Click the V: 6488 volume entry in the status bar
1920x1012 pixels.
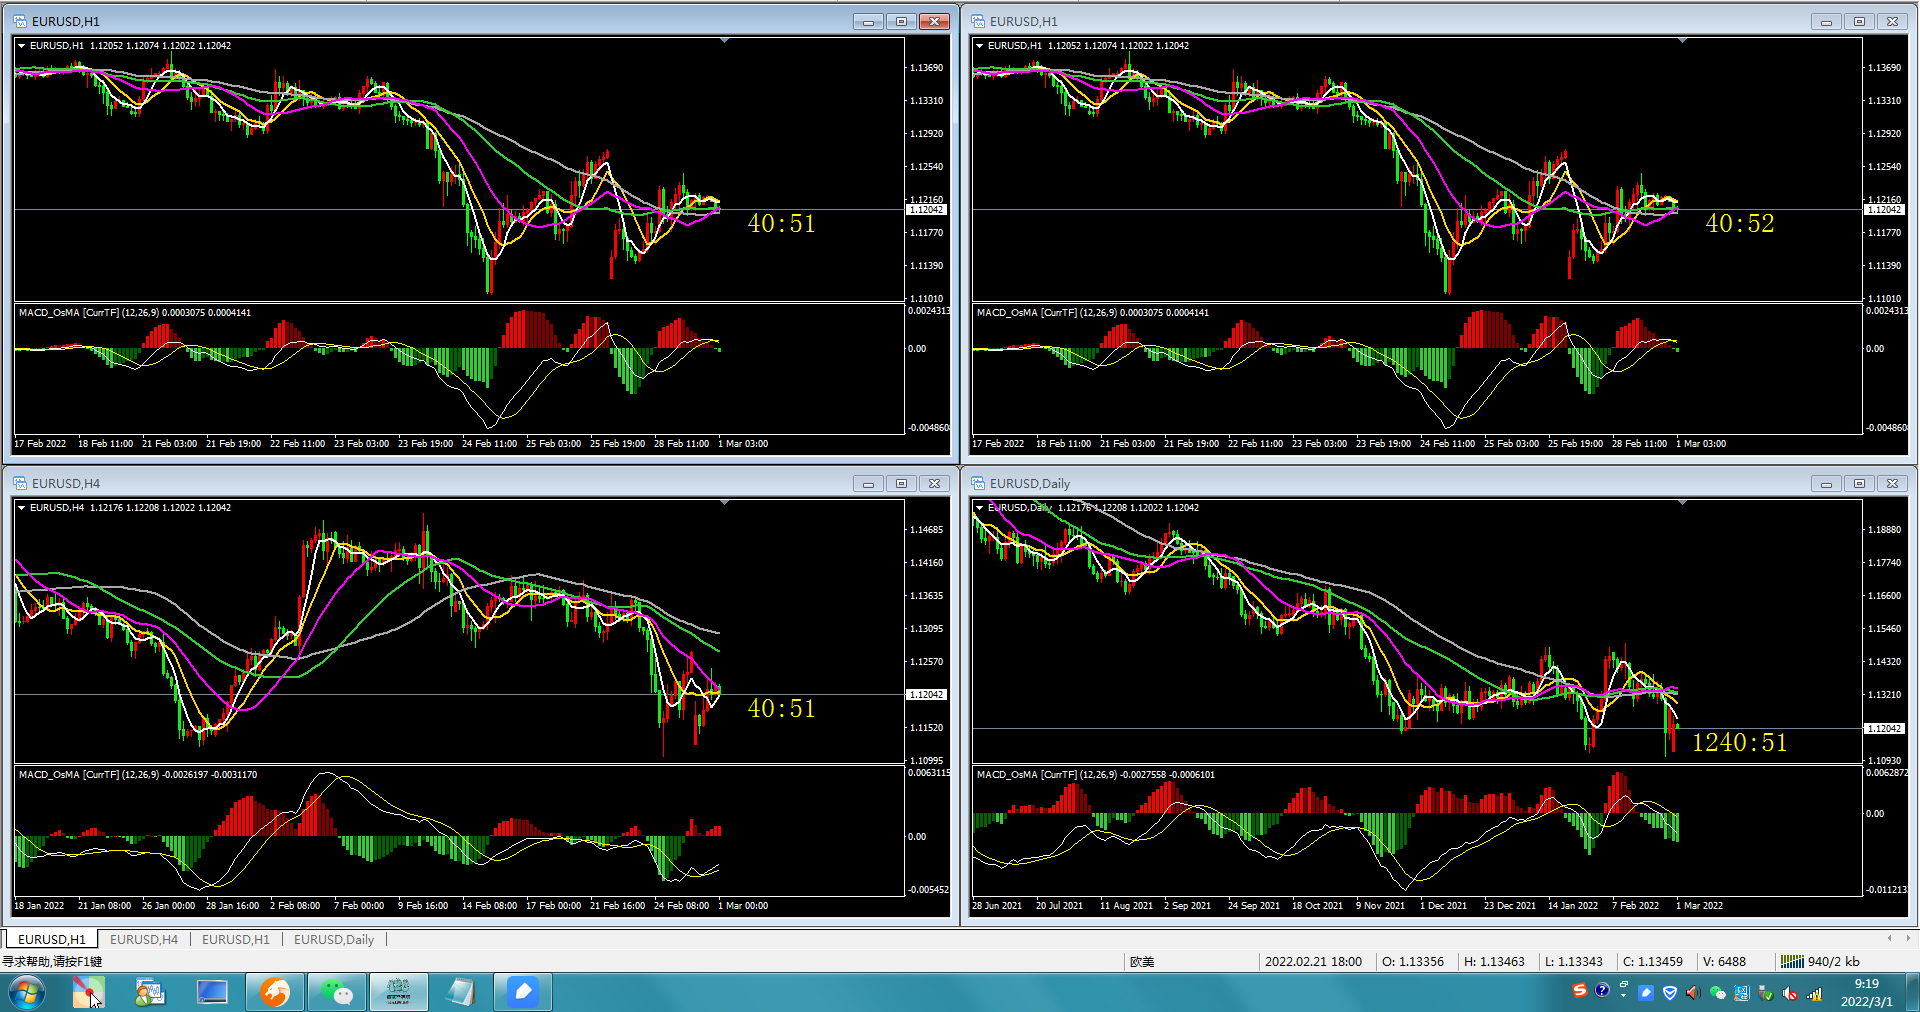[x=1724, y=961]
